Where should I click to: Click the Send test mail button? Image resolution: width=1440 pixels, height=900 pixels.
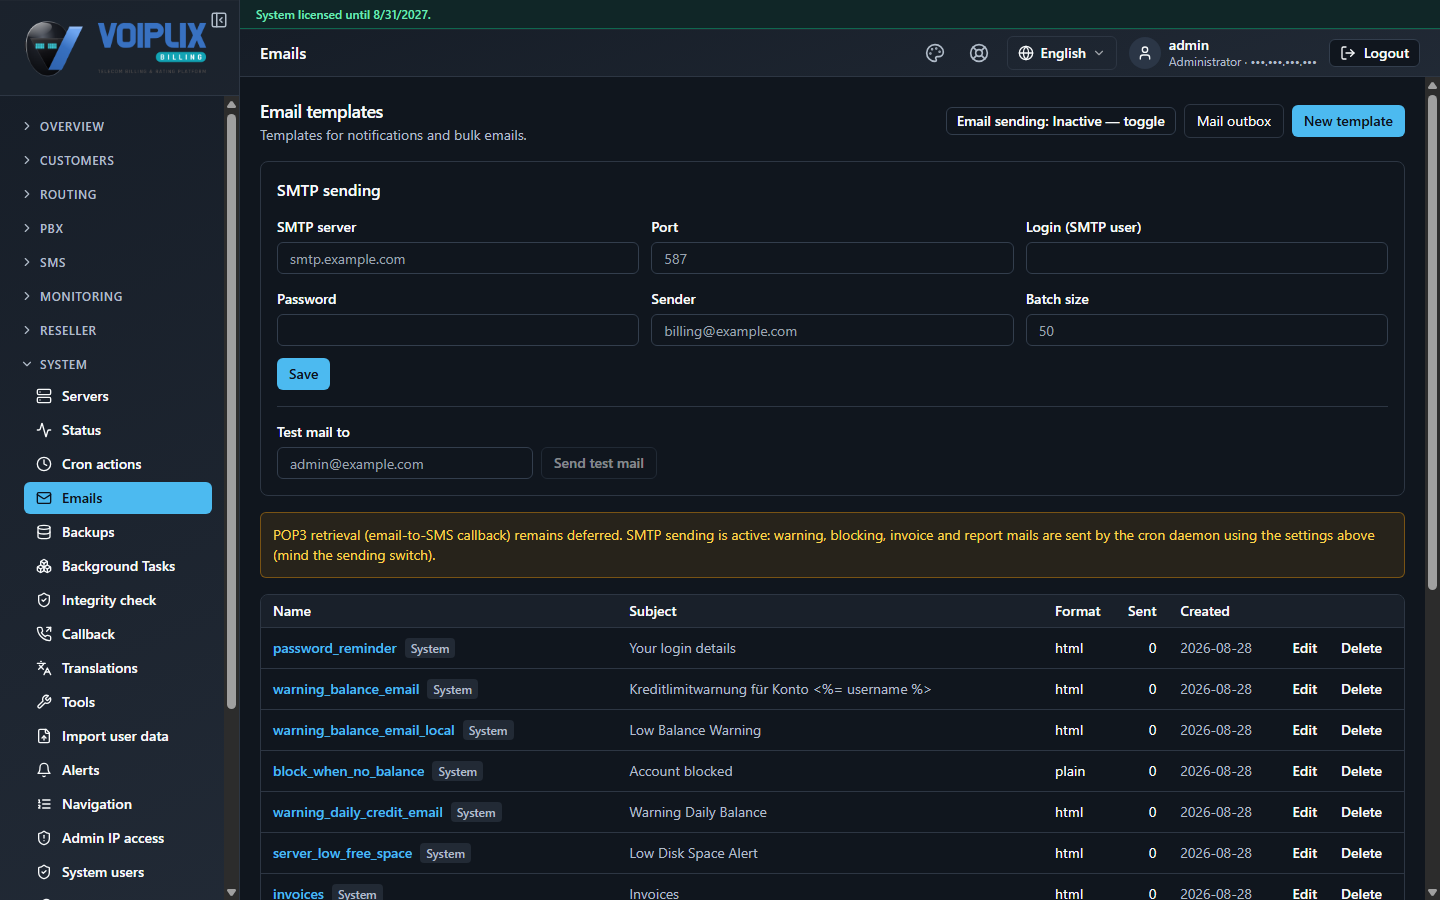599,463
